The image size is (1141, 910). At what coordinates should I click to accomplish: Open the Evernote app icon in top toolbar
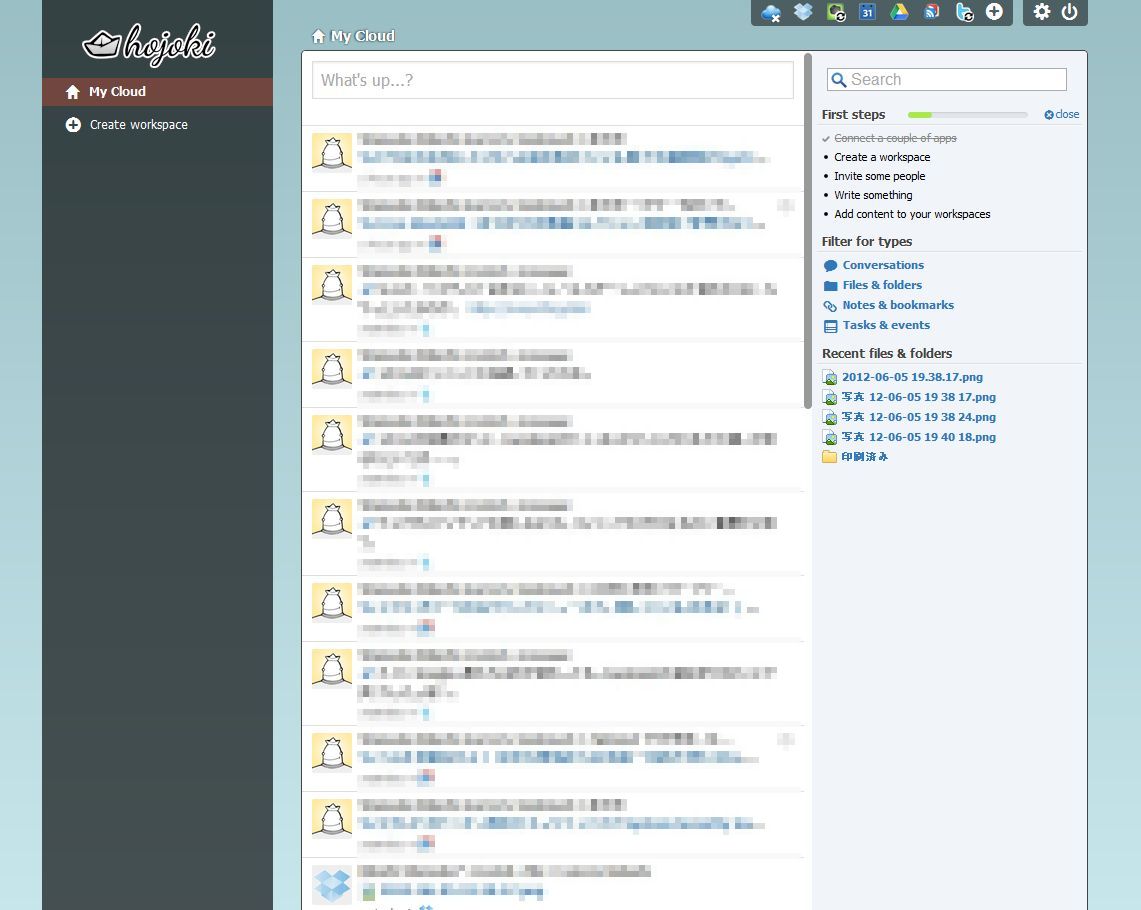pyautogui.click(x=836, y=12)
